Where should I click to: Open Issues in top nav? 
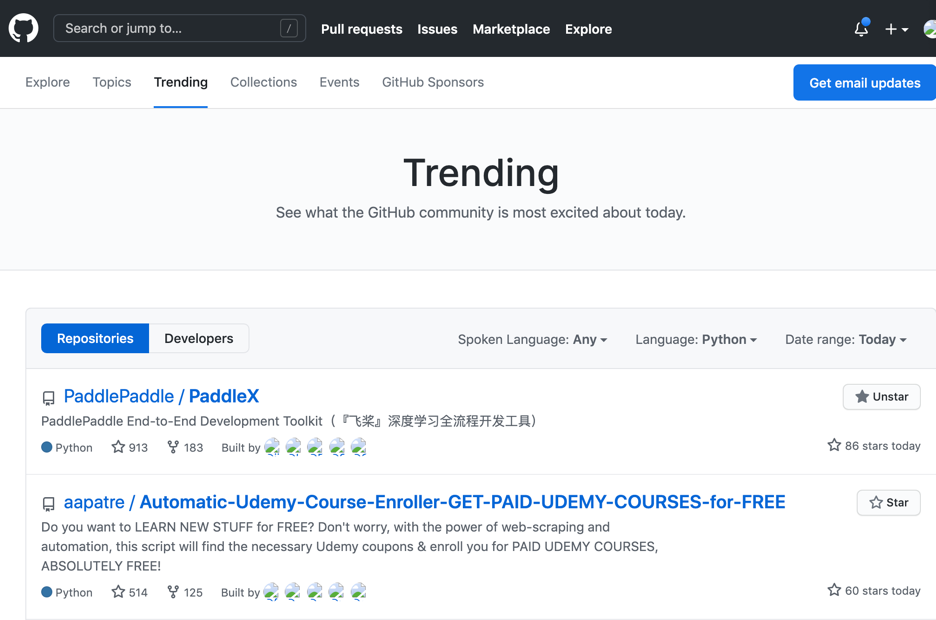(437, 29)
